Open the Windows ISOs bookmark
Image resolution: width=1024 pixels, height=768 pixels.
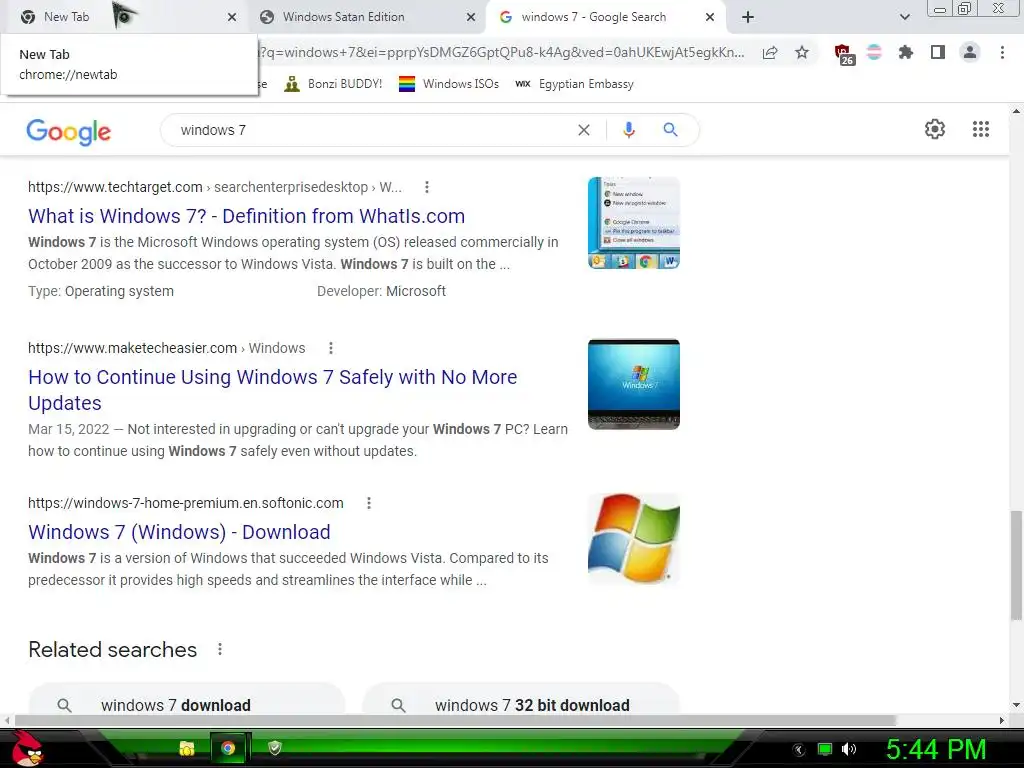(449, 84)
